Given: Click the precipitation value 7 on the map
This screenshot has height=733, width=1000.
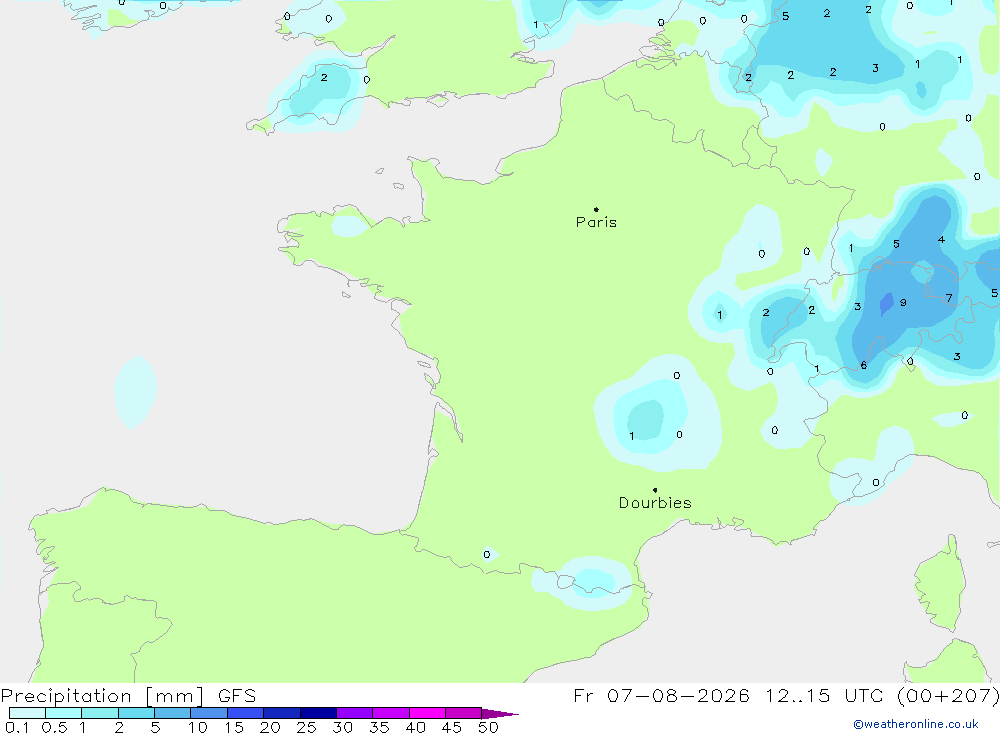Looking at the screenshot, I should 949,298.
